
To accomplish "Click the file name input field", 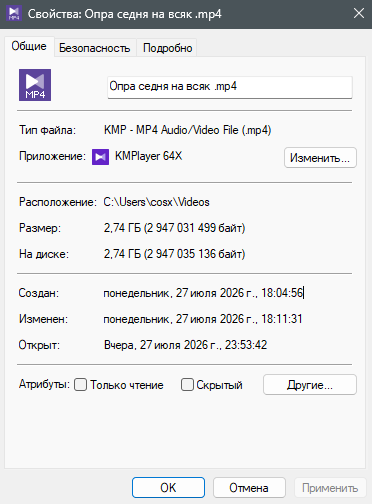I will pos(230,87).
